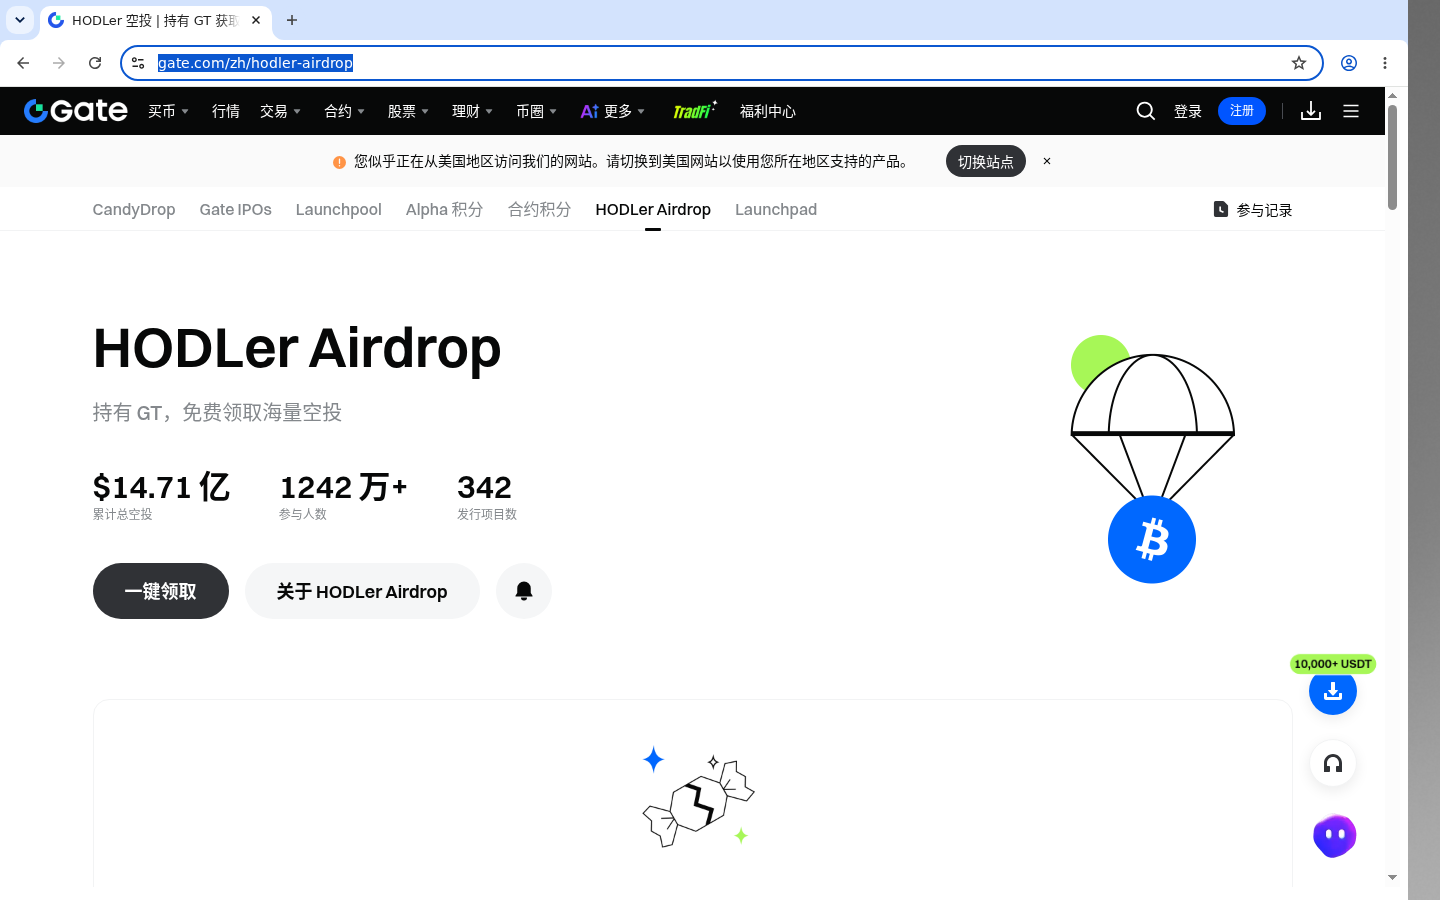Image resolution: width=1440 pixels, height=900 pixels.
Task: Switch to the Launchpool tab
Action: pyautogui.click(x=338, y=209)
